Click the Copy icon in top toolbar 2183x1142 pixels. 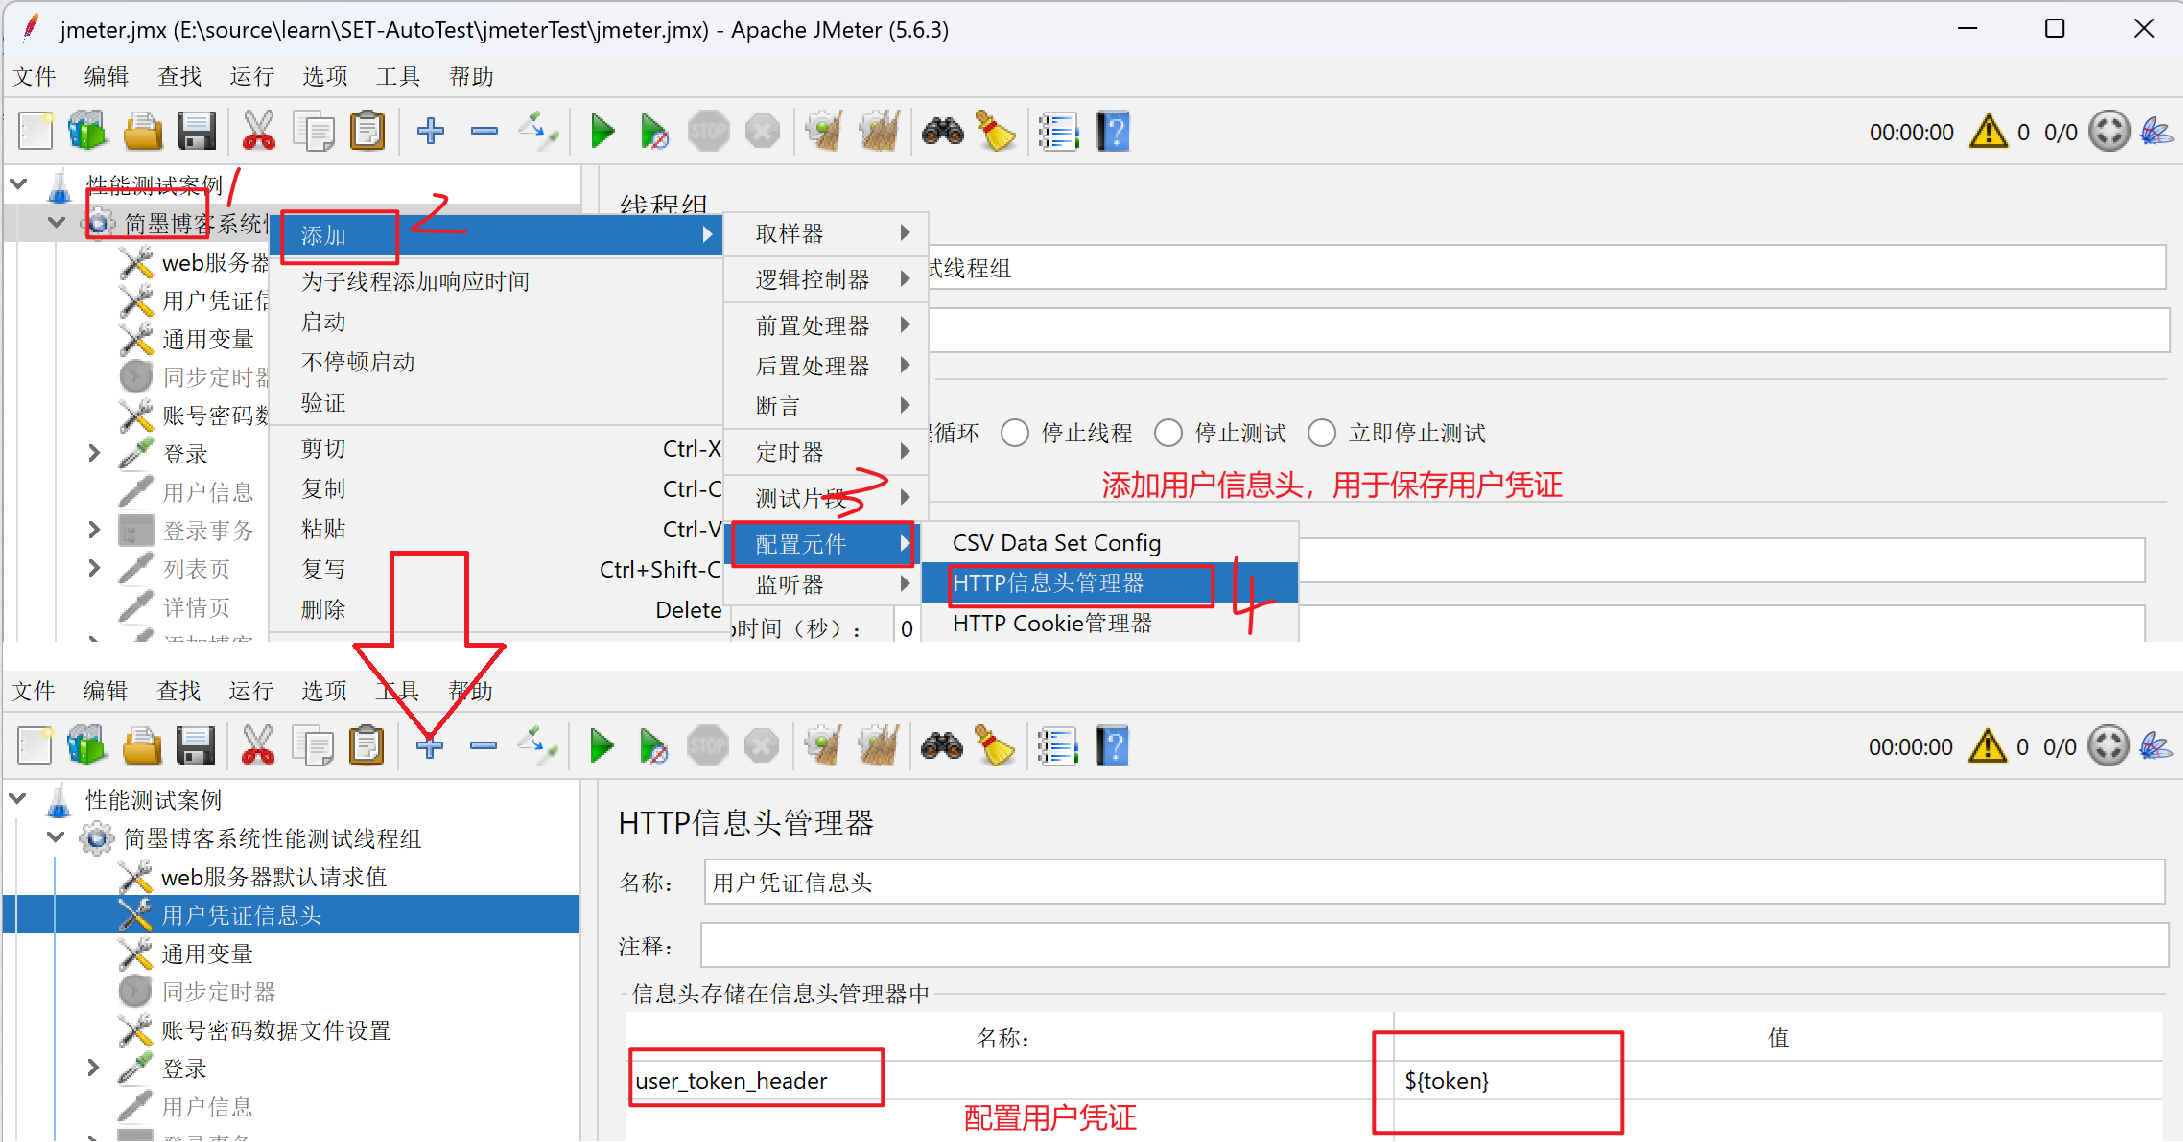point(314,131)
